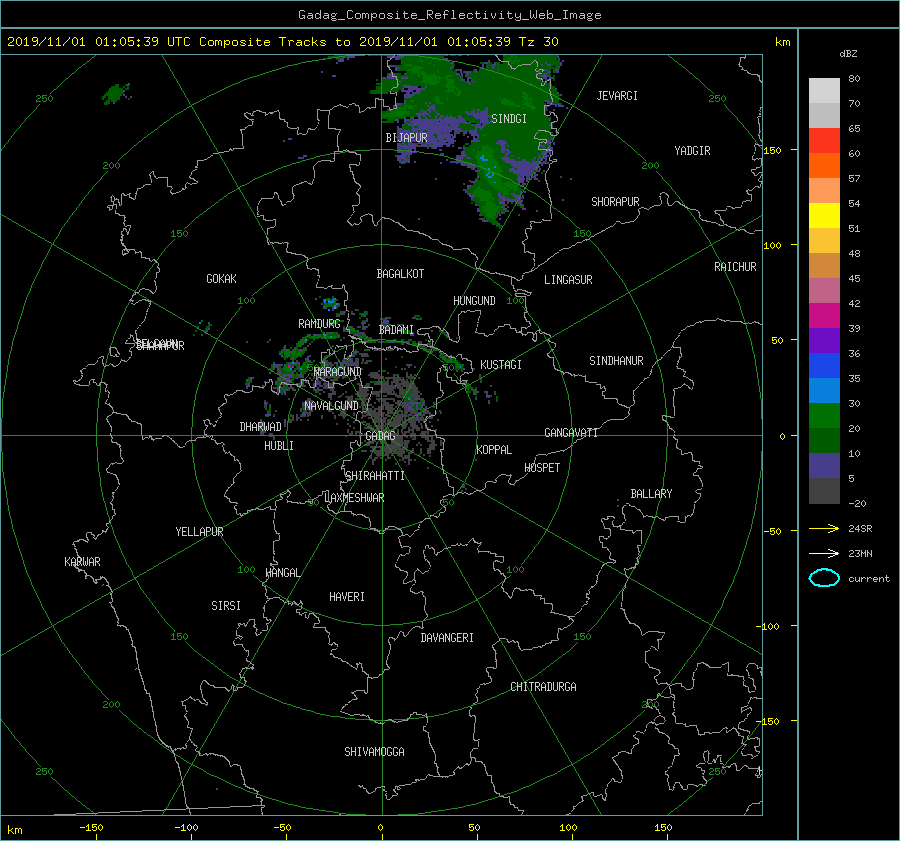The height and width of the screenshot is (841, 900).
Task: Click the SHORAPUR label
Action: pos(615,202)
